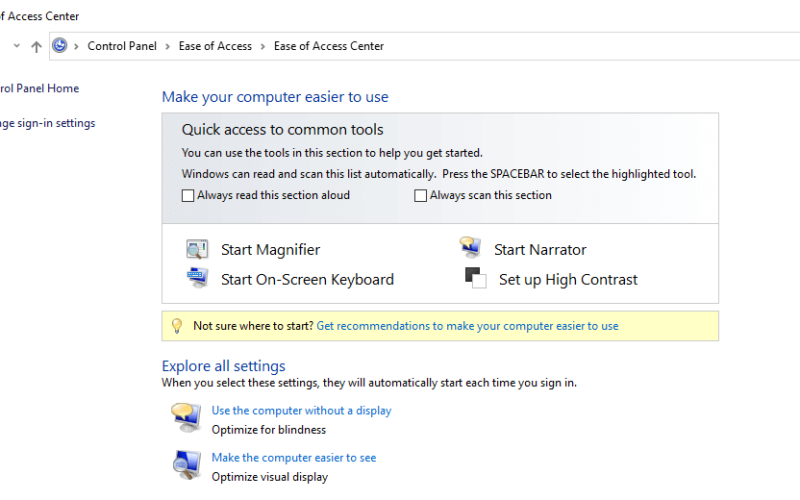Click the icon beside Make the computer easier to see

click(187, 465)
